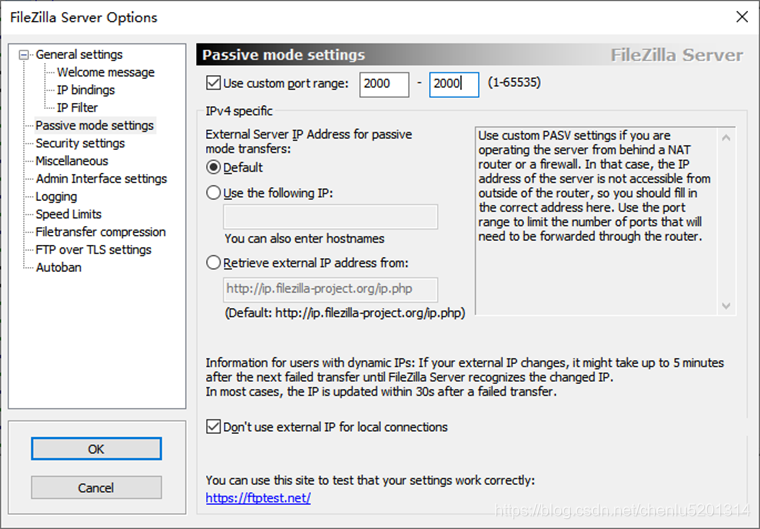The height and width of the screenshot is (529, 760).
Task: Switch to Logging options
Action: (x=56, y=197)
